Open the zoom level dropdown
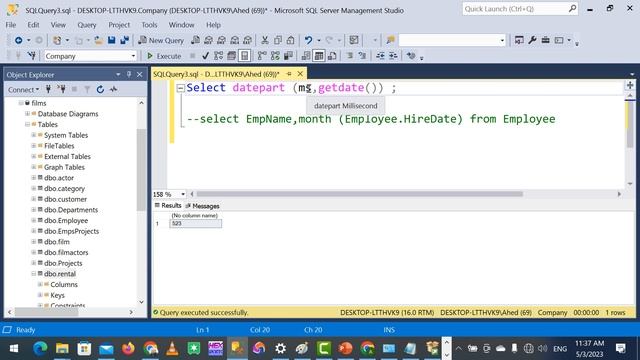 pyautogui.click(x=183, y=194)
